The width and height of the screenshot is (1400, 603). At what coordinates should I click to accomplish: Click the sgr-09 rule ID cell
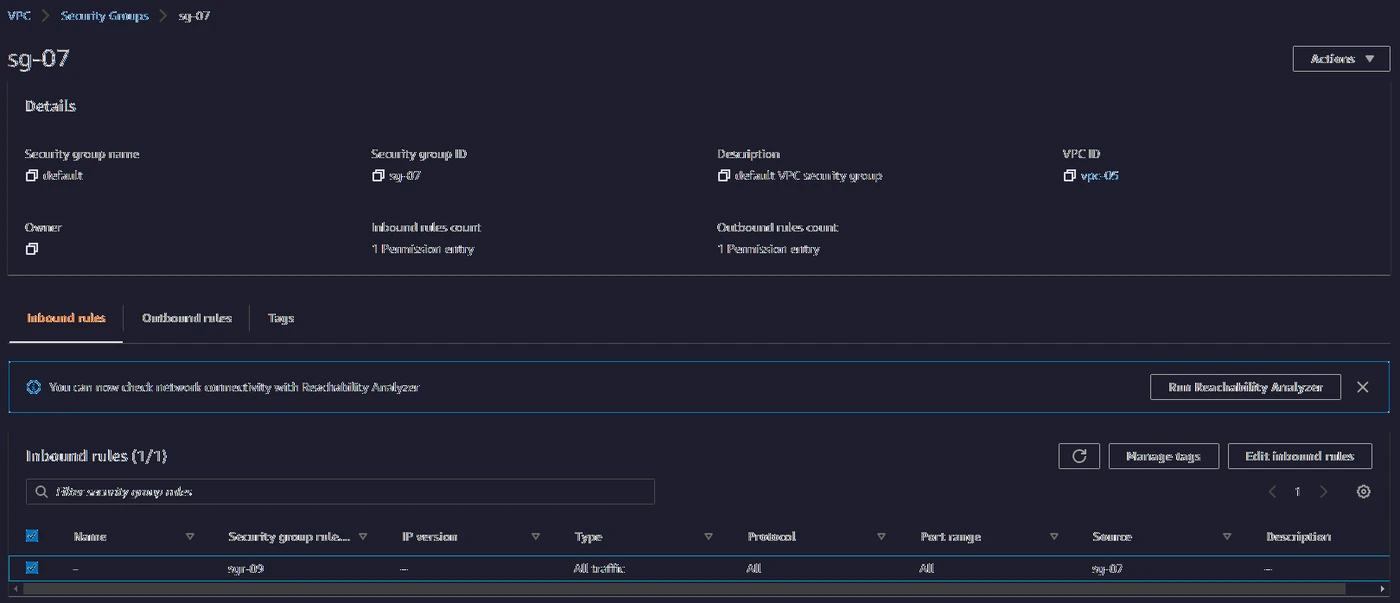[246, 568]
